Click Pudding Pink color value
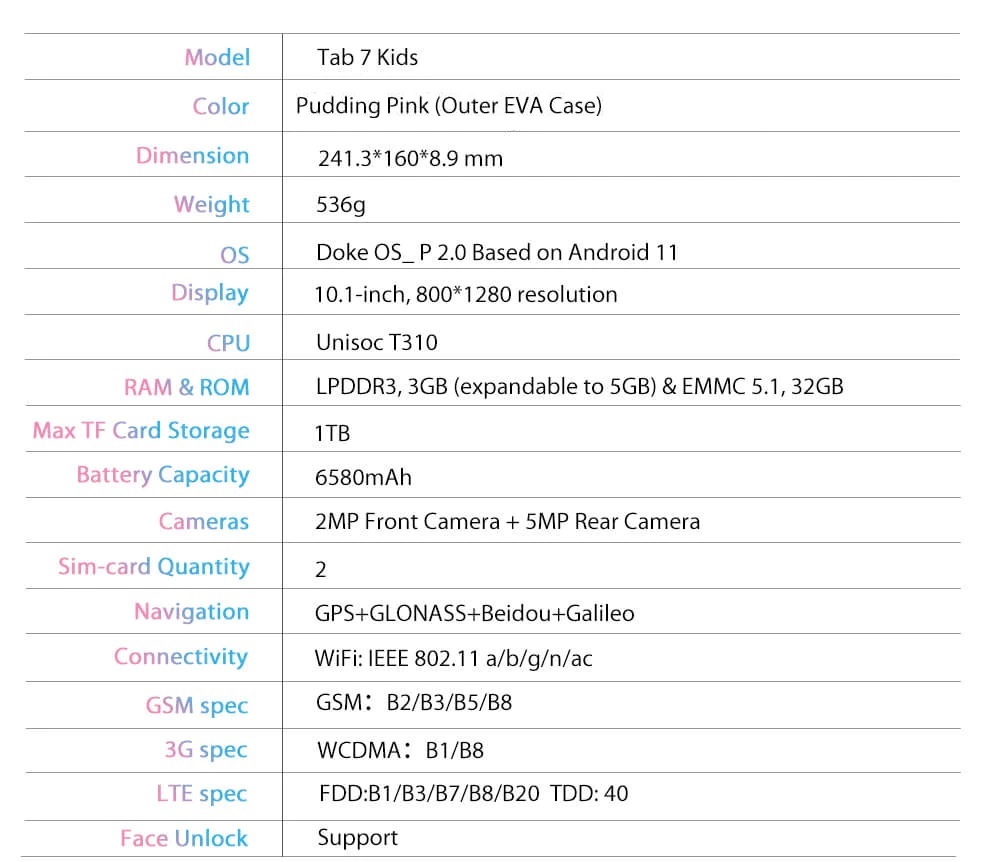Viewport: 1000px width, 862px height. tap(449, 106)
